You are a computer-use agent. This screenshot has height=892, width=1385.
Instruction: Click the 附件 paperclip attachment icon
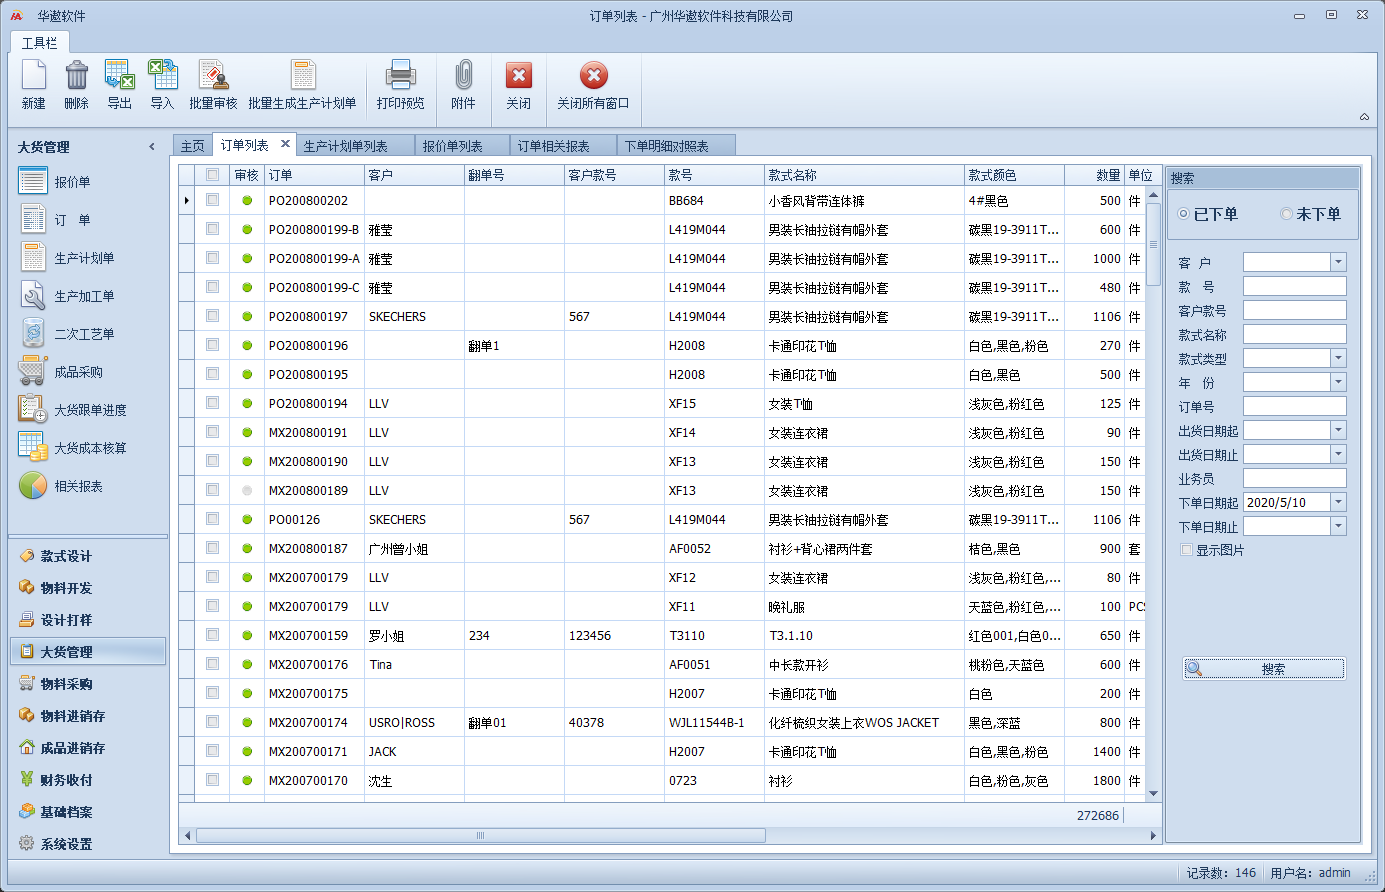(x=463, y=76)
